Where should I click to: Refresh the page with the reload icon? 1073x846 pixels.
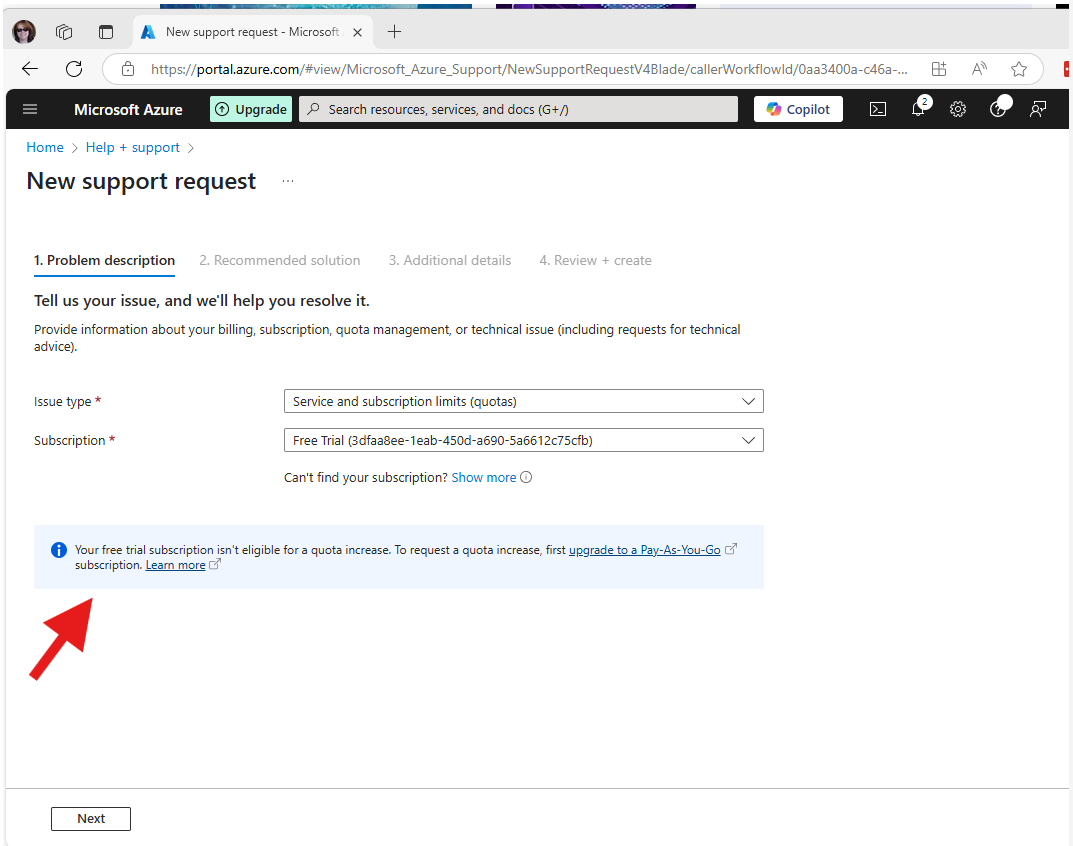74,69
